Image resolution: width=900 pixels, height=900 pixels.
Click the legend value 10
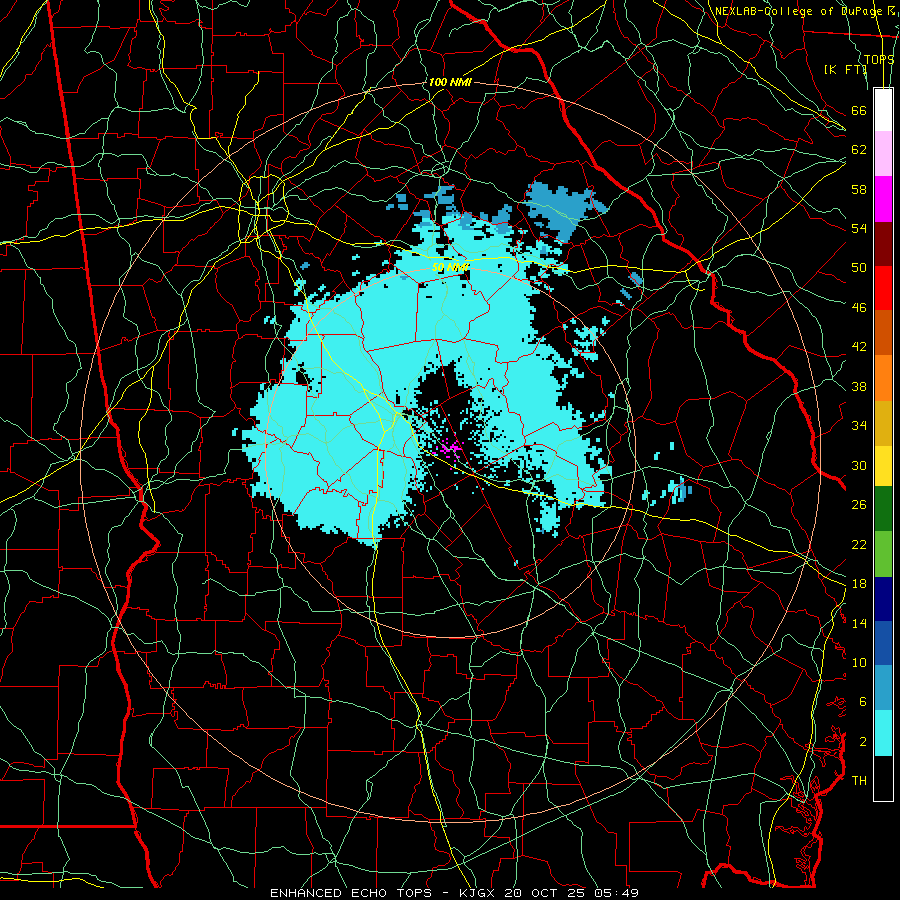pyautogui.click(x=859, y=662)
